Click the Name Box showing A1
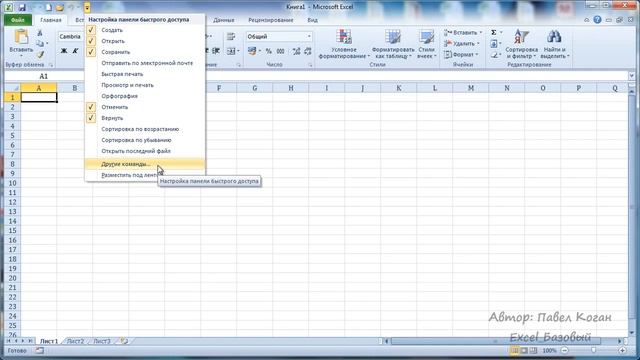The width and height of the screenshot is (640, 360). point(43,76)
